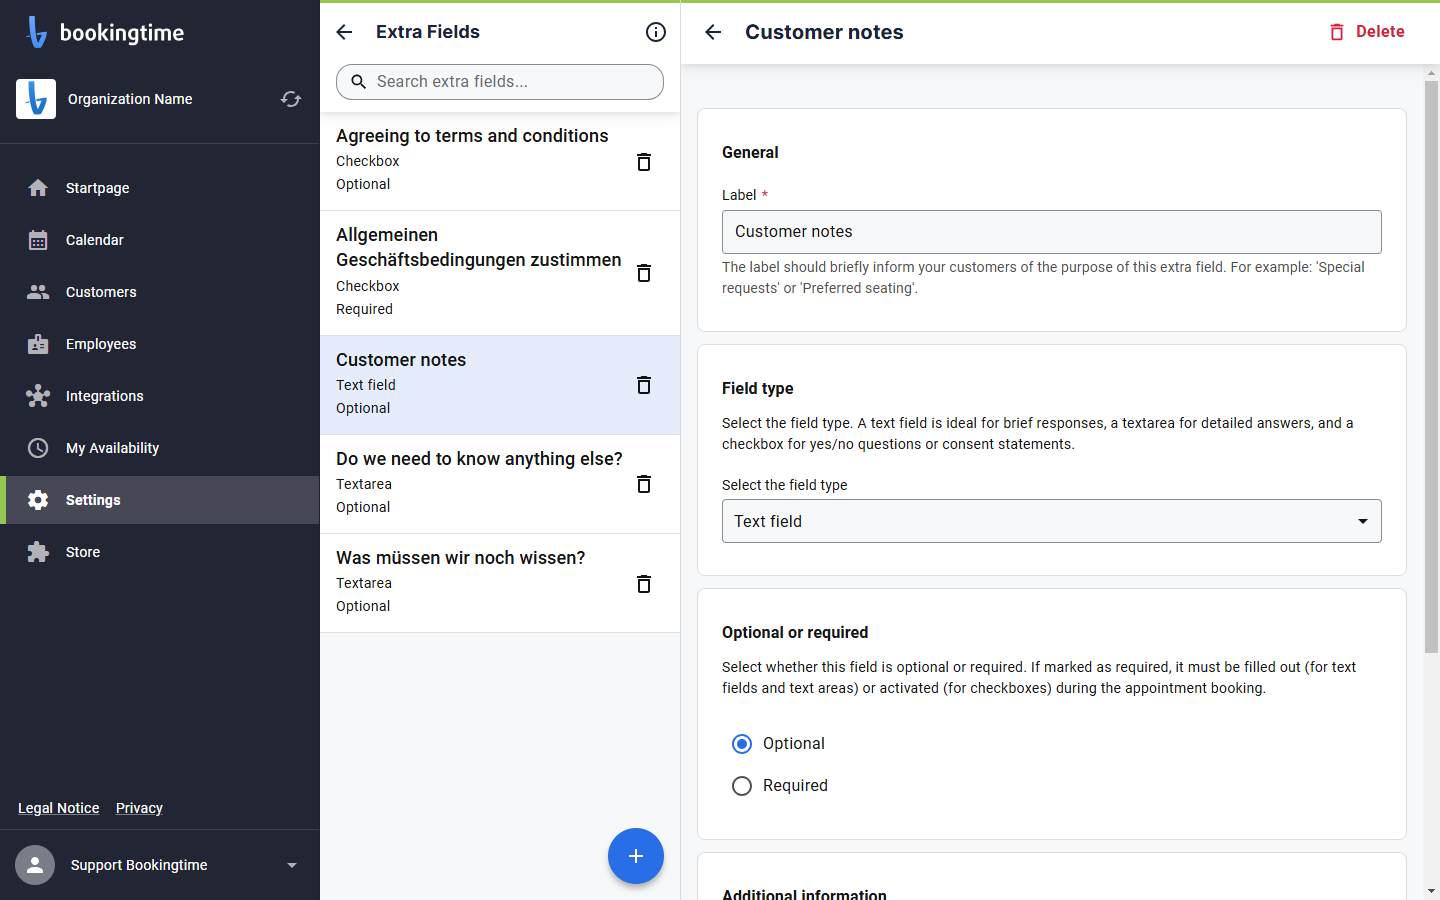
Task: Go to Customers section
Action: click(x=160, y=292)
